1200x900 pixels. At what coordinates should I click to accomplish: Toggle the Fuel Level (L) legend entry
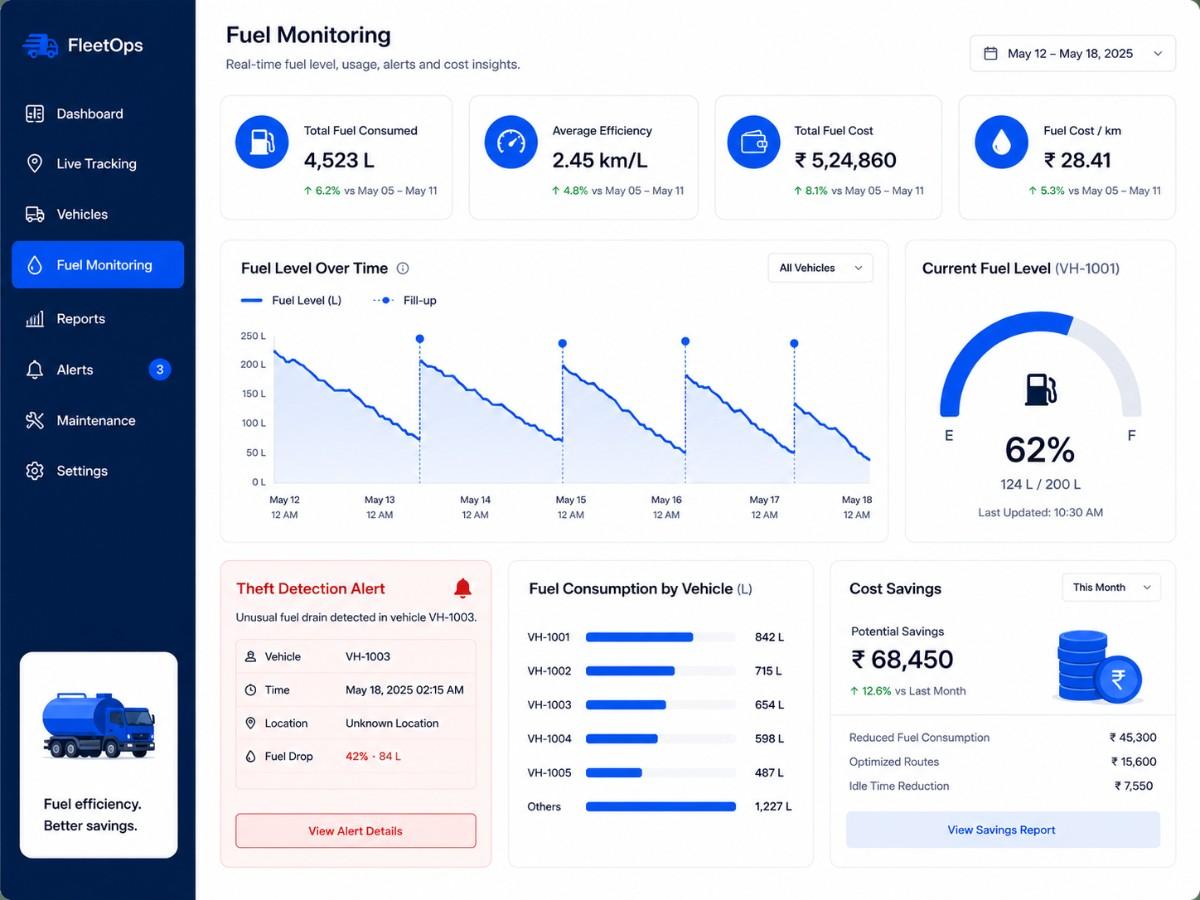291,300
